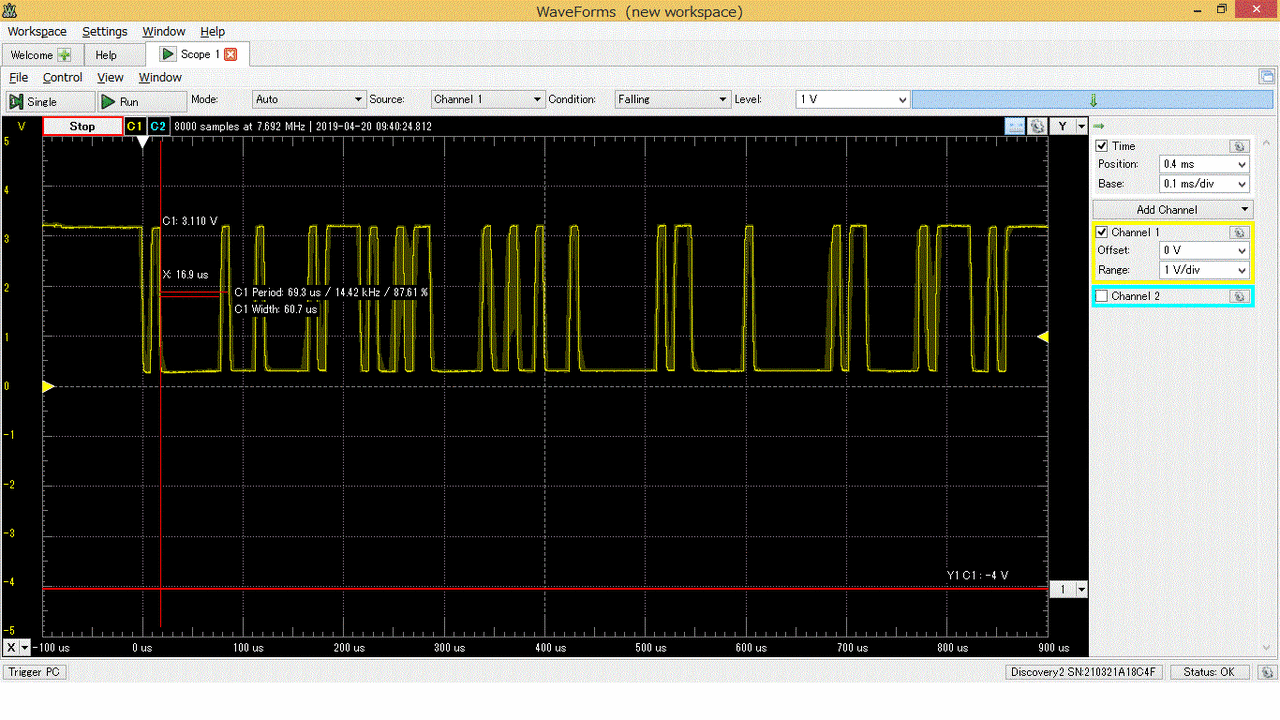Open the trigger Level dropdown showing 1 V
Image resolution: width=1280 pixels, height=720 pixels.
pyautogui.click(x=853, y=99)
